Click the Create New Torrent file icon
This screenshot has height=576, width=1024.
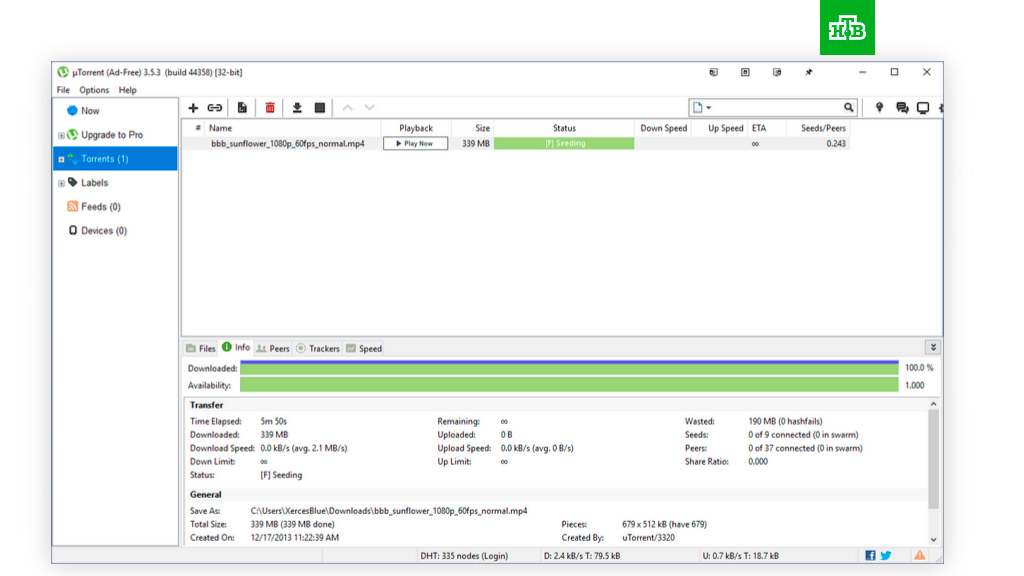coord(242,108)
